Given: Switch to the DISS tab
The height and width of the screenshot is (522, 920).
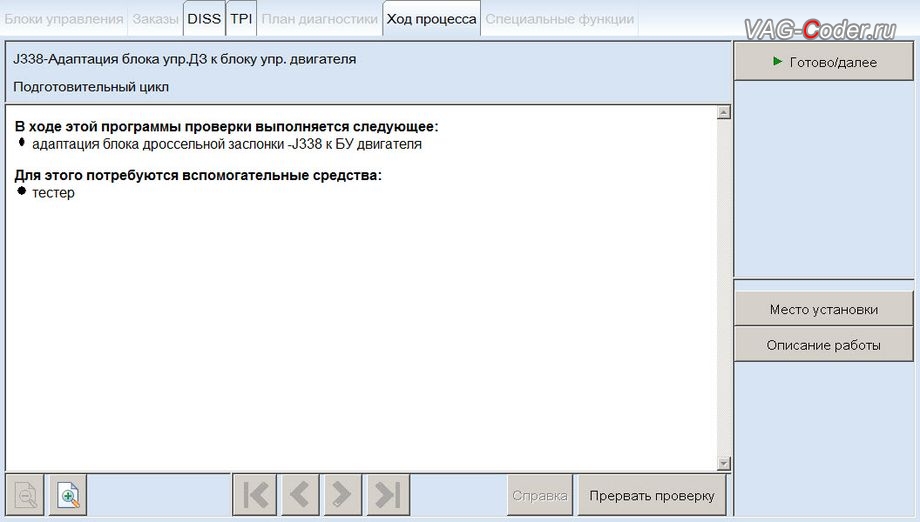Looking at the screenshot, I should [204, 19].
